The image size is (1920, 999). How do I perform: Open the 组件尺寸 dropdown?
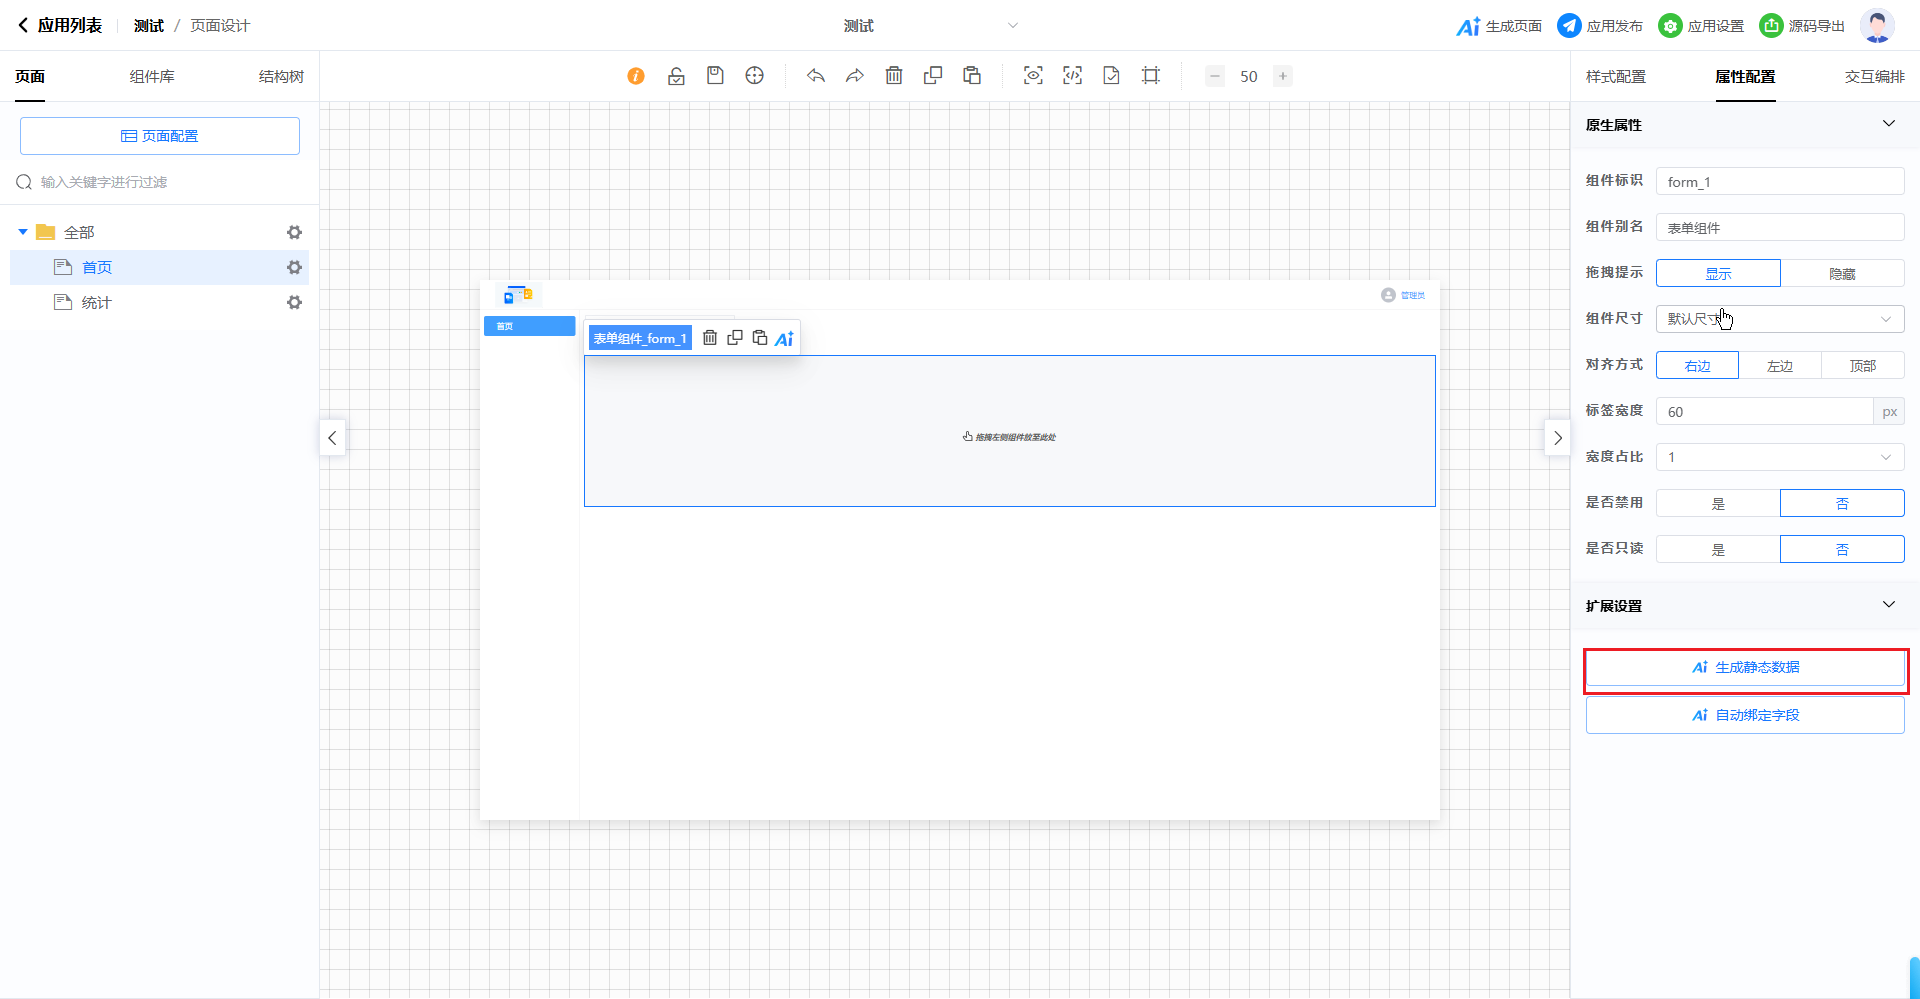tap(1780, 319)
